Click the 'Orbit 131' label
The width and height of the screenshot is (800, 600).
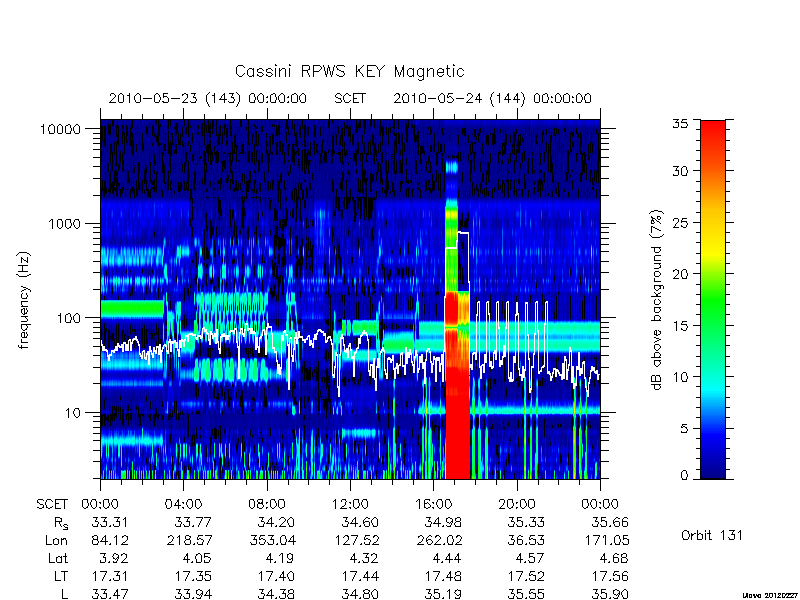point(712,536)
